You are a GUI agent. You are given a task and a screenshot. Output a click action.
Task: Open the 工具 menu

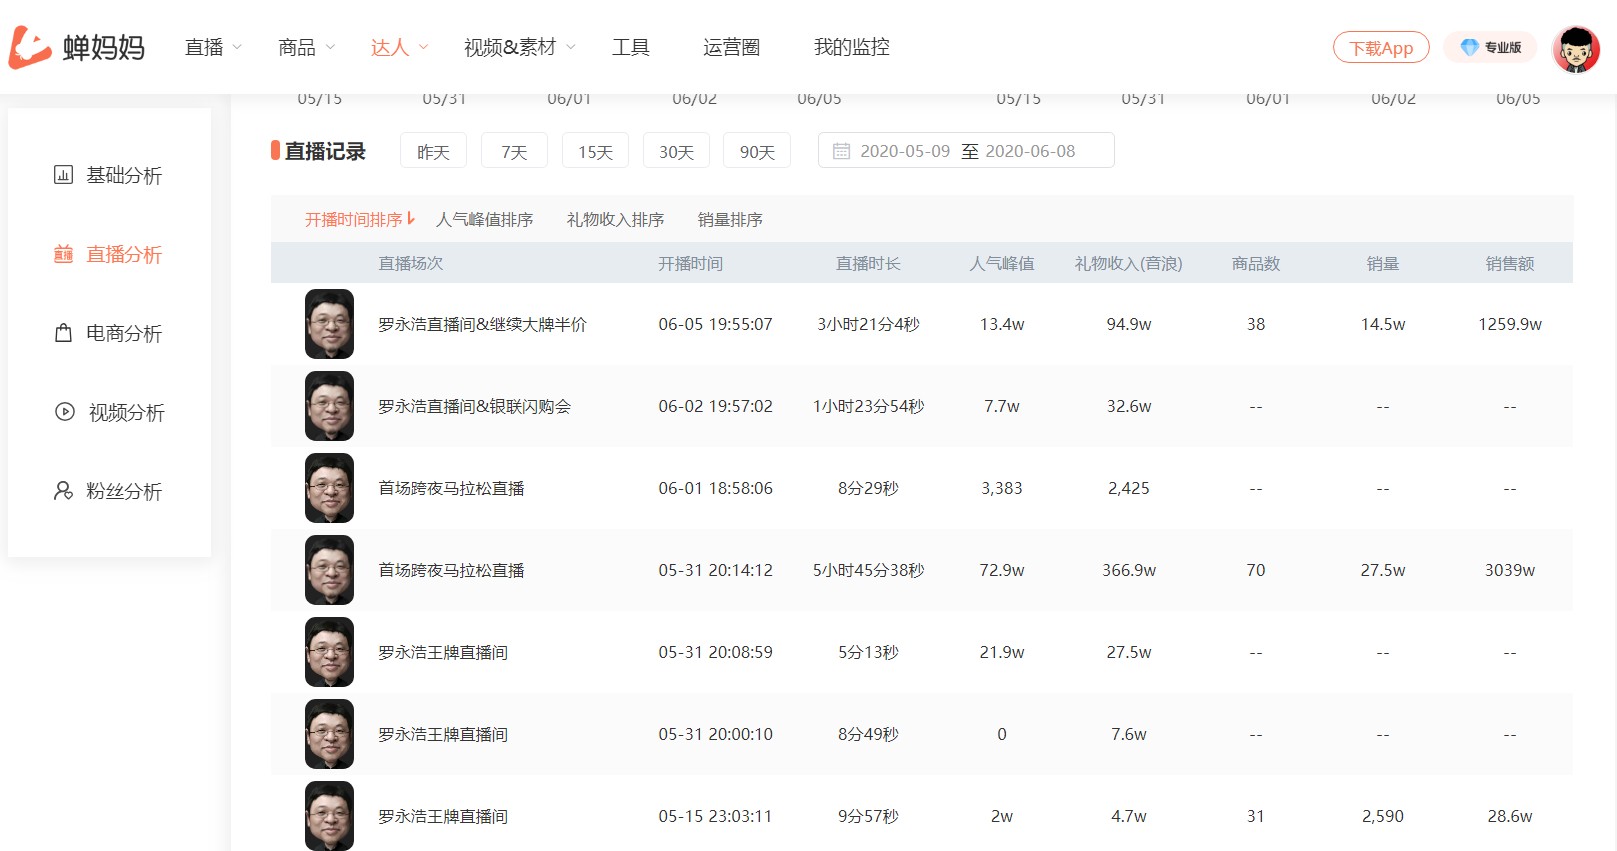(x=631, y=47)
